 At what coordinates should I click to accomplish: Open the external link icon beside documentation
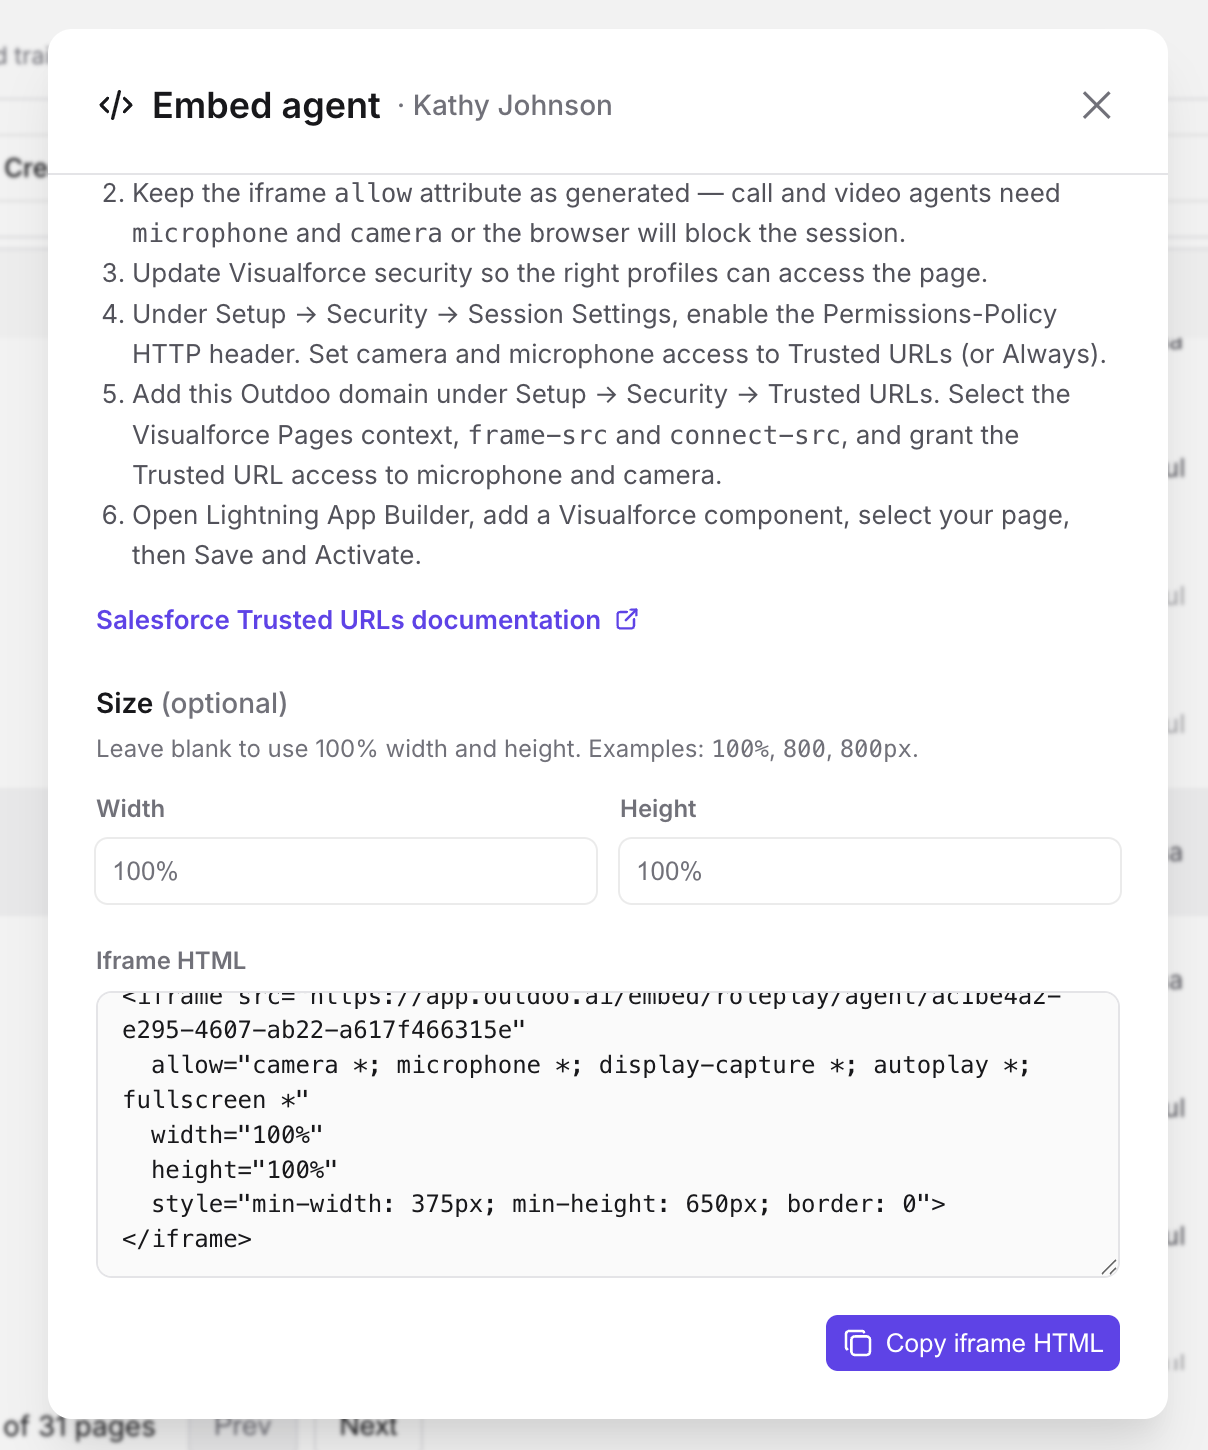pyautogui.click(x=627, y=620)
